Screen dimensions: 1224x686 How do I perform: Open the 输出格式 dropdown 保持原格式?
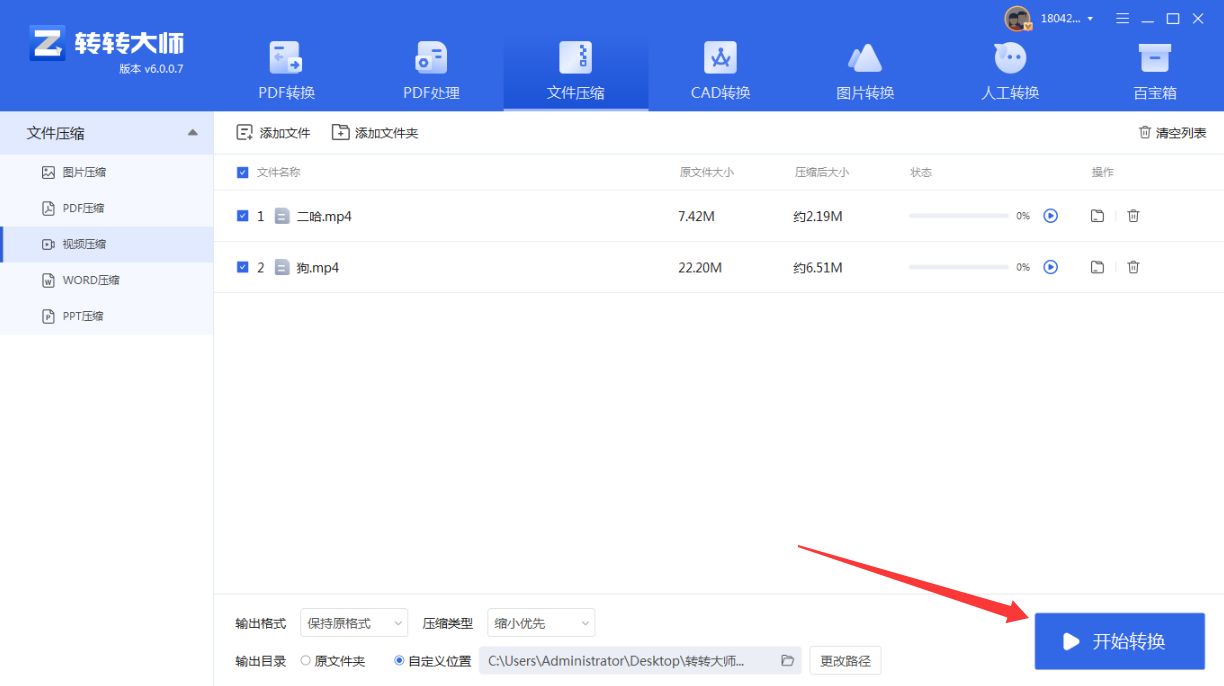click(x=354, y=623)
